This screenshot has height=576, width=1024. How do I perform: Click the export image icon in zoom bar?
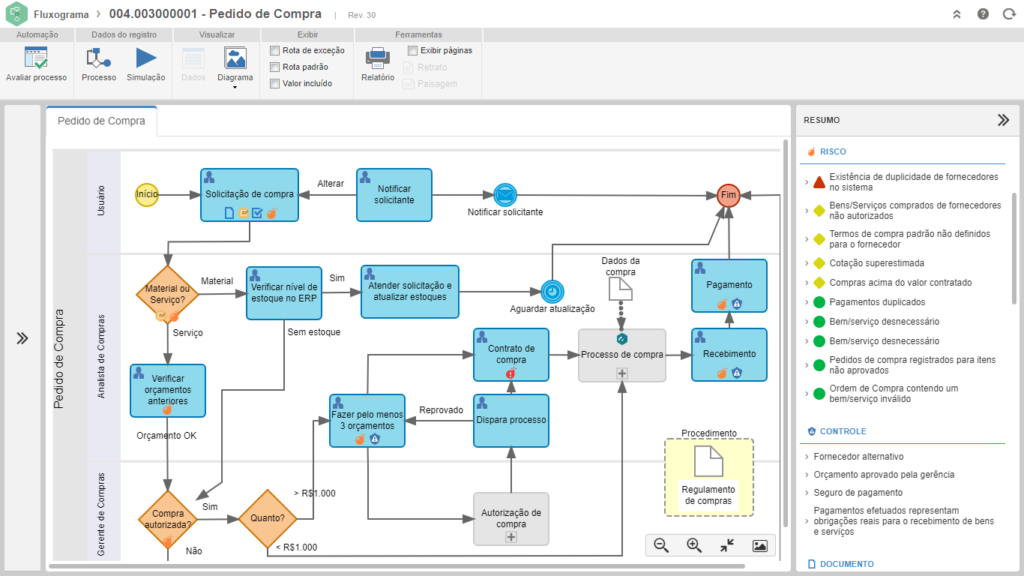[x=760, y=545]
